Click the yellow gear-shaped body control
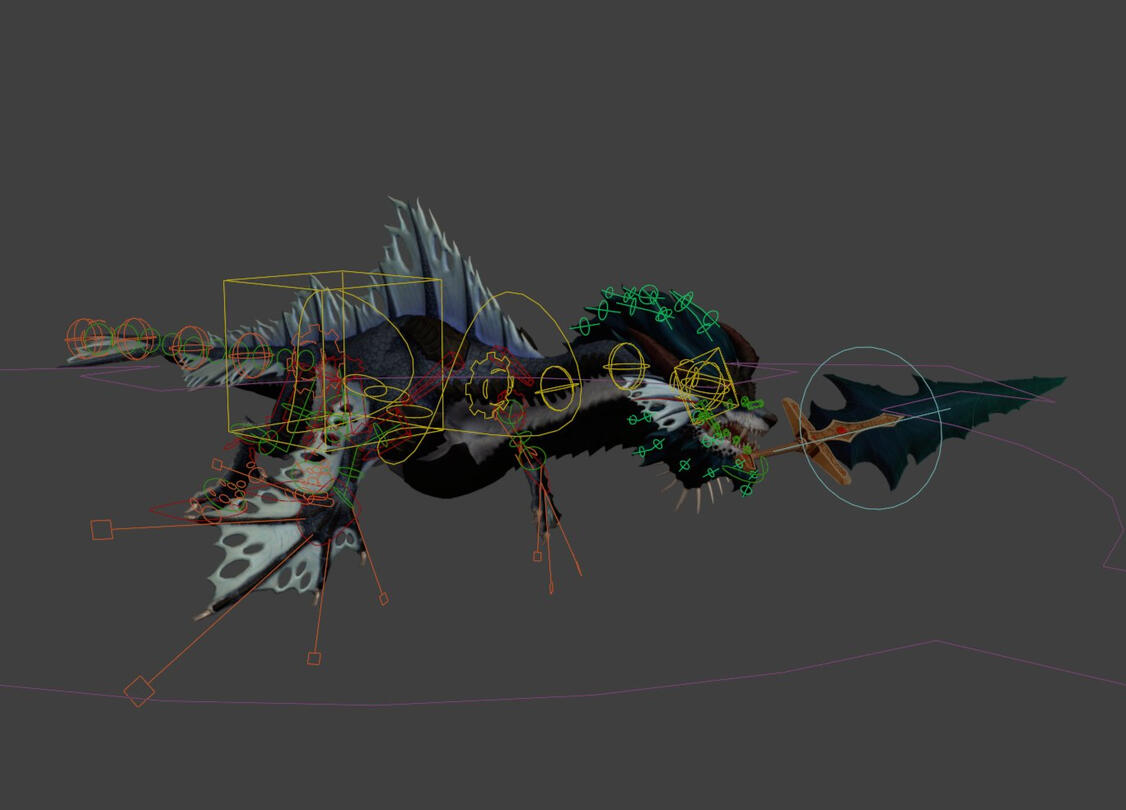This screenshot has width=1126, height=810. (x=489, y=383)
